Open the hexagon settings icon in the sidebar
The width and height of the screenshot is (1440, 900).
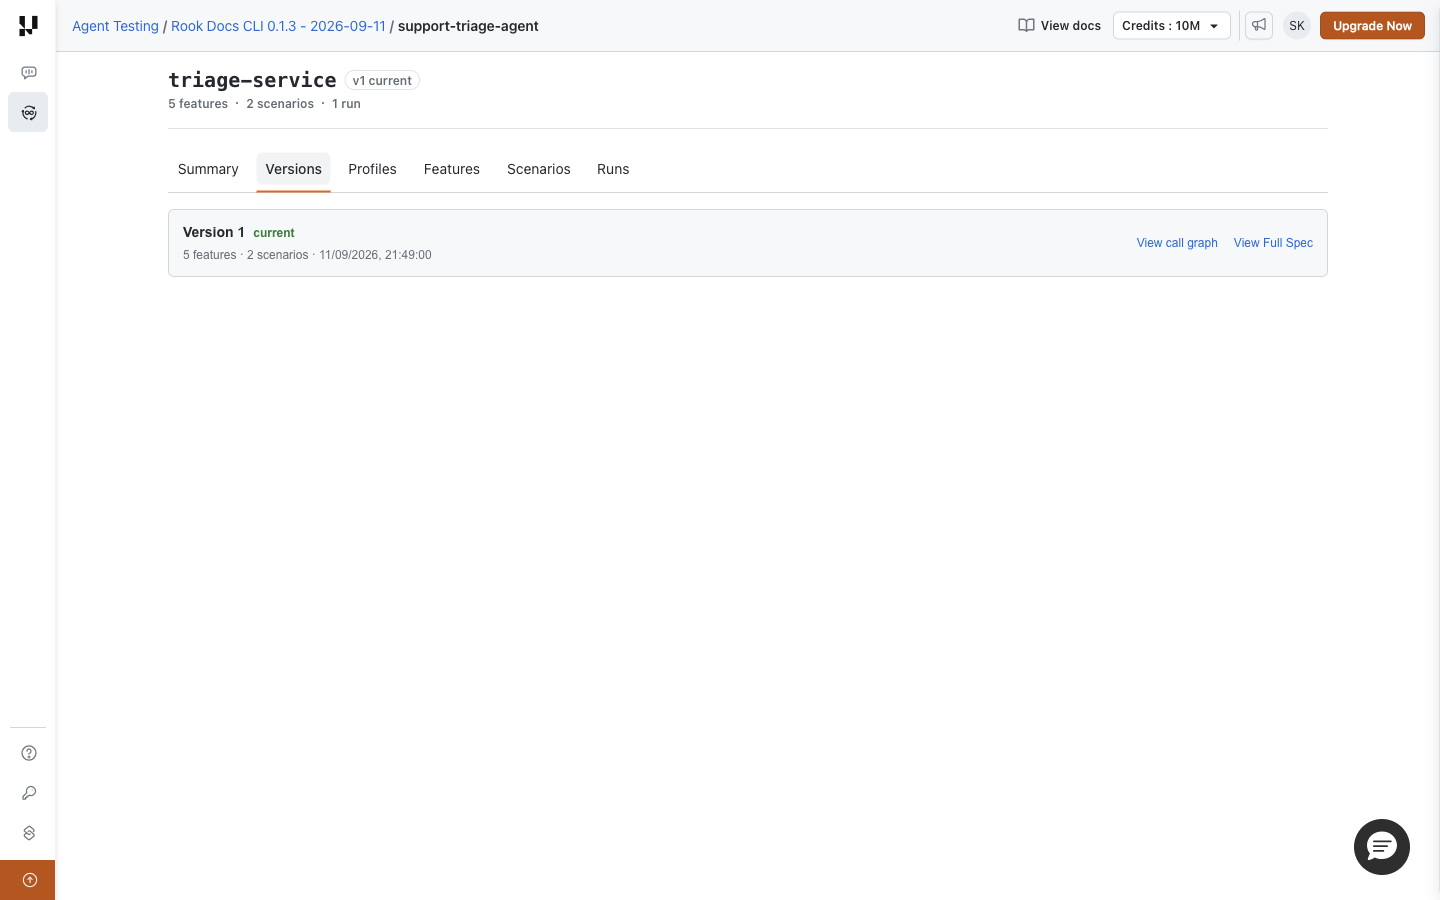point(29,833)
